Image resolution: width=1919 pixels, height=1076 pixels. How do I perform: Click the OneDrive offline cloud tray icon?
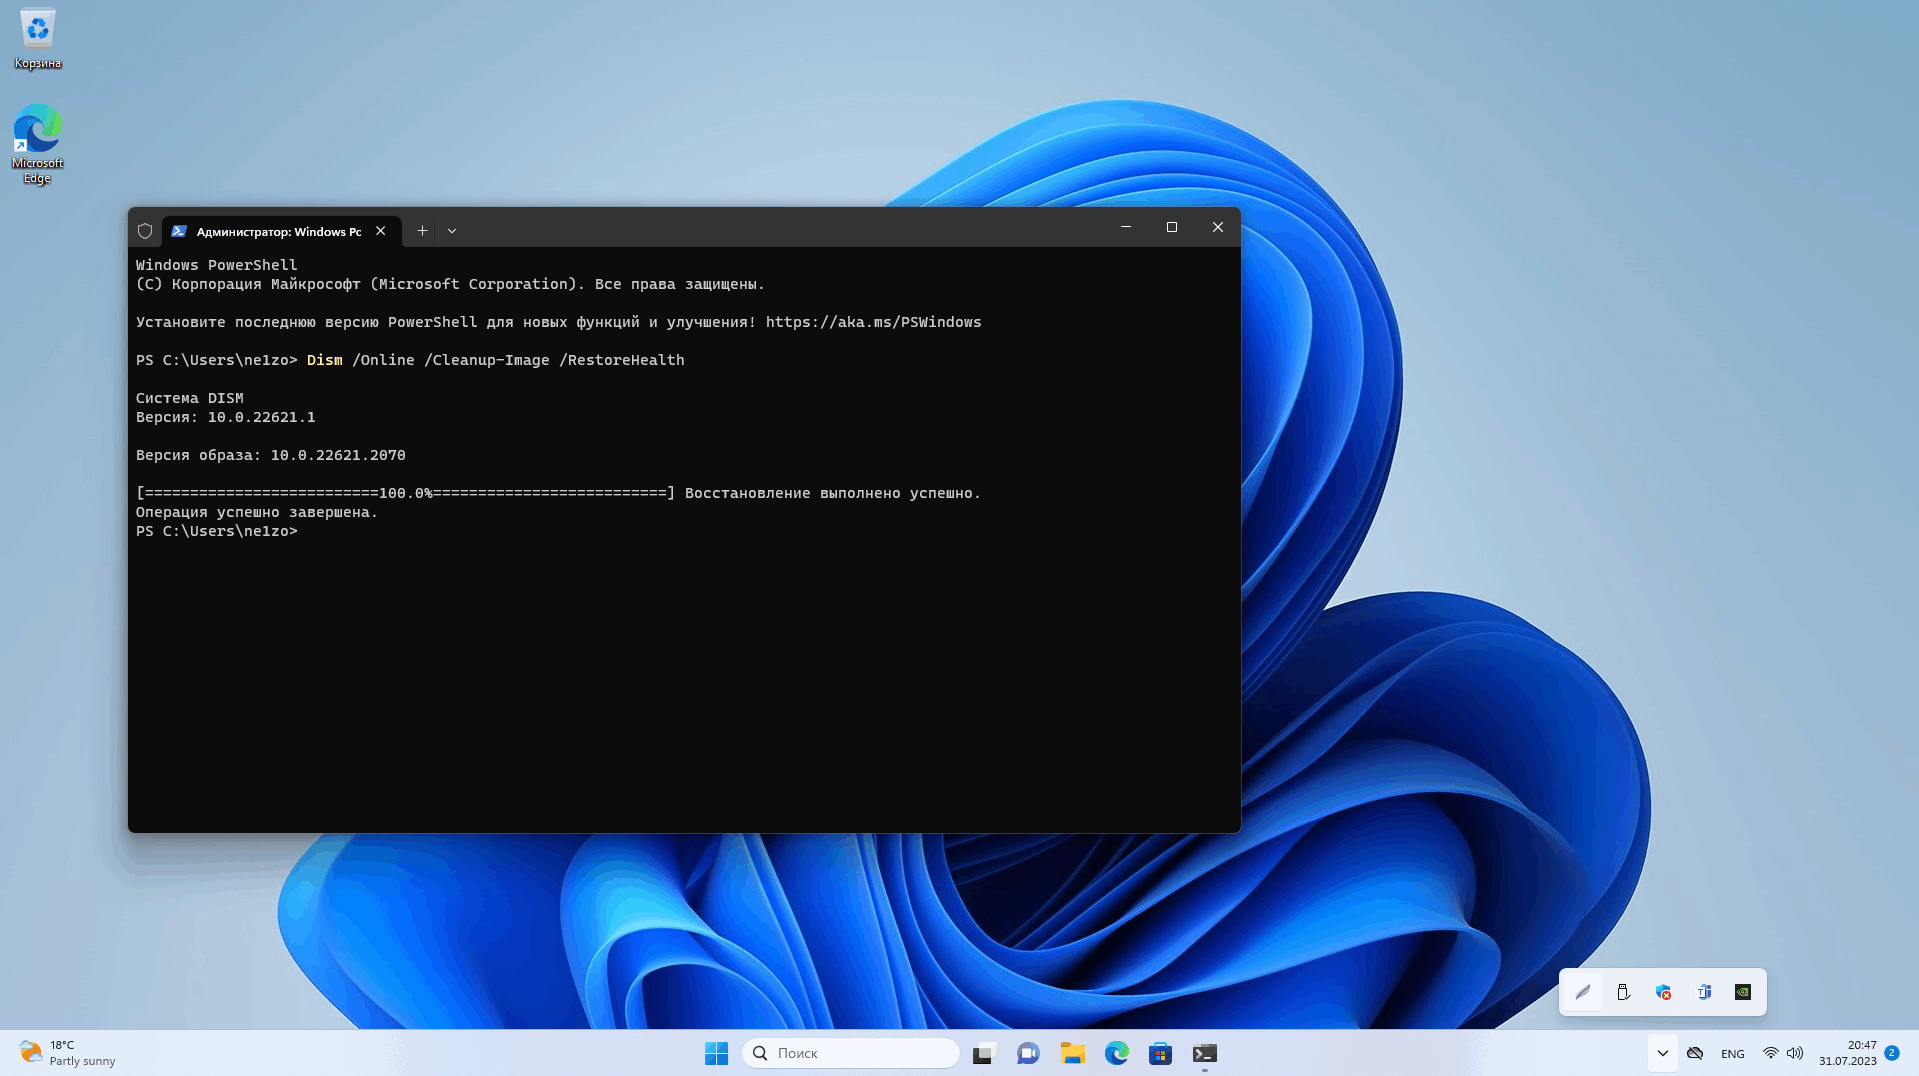point(1695,1053)
